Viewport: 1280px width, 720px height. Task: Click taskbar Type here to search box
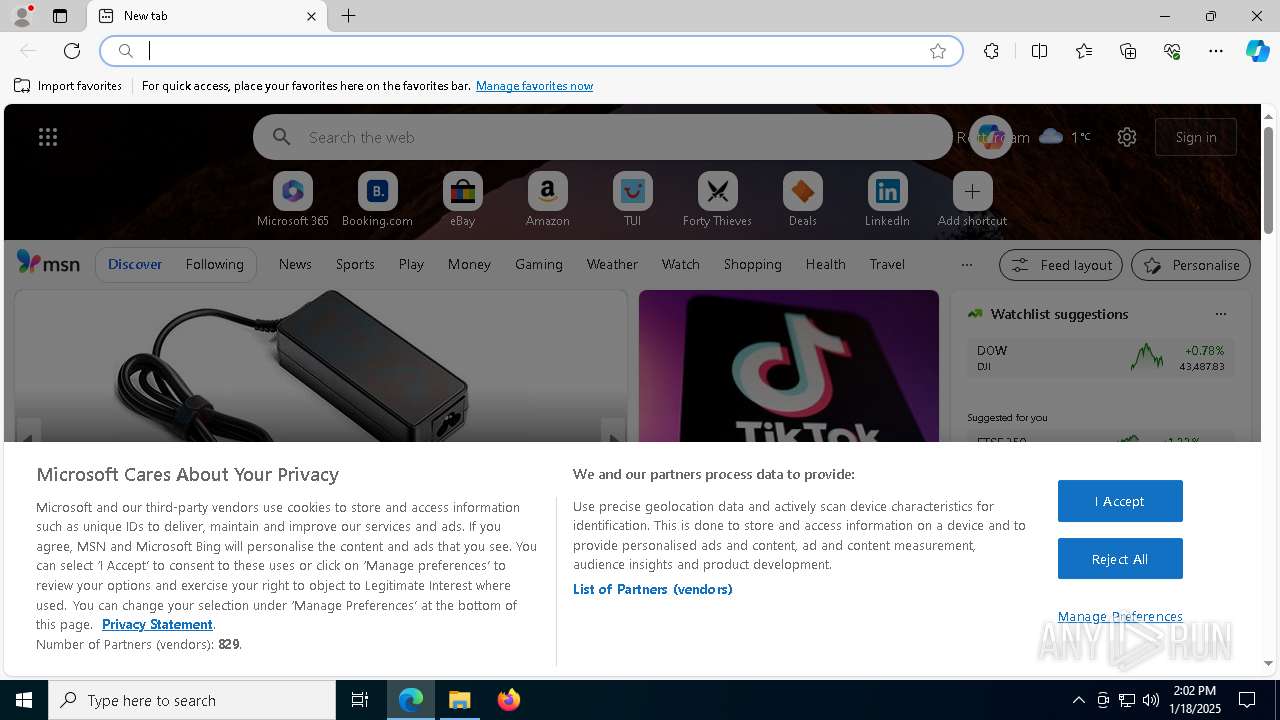[192, 700]
